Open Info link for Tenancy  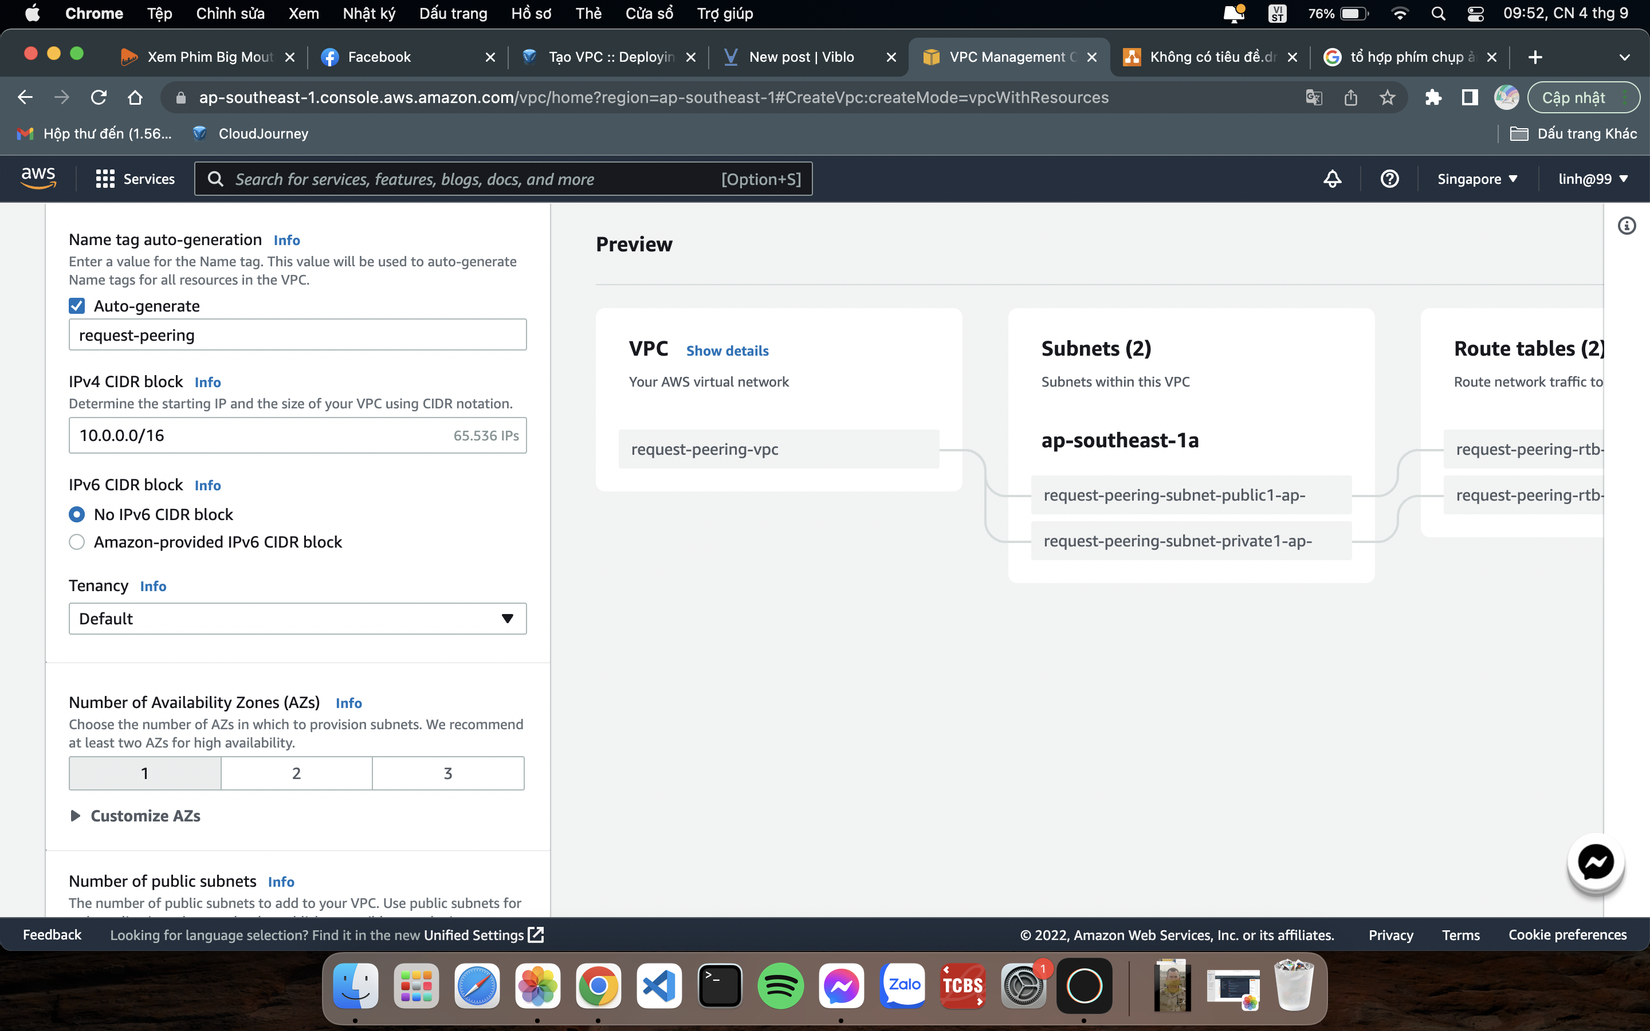(x=153, y=586)
